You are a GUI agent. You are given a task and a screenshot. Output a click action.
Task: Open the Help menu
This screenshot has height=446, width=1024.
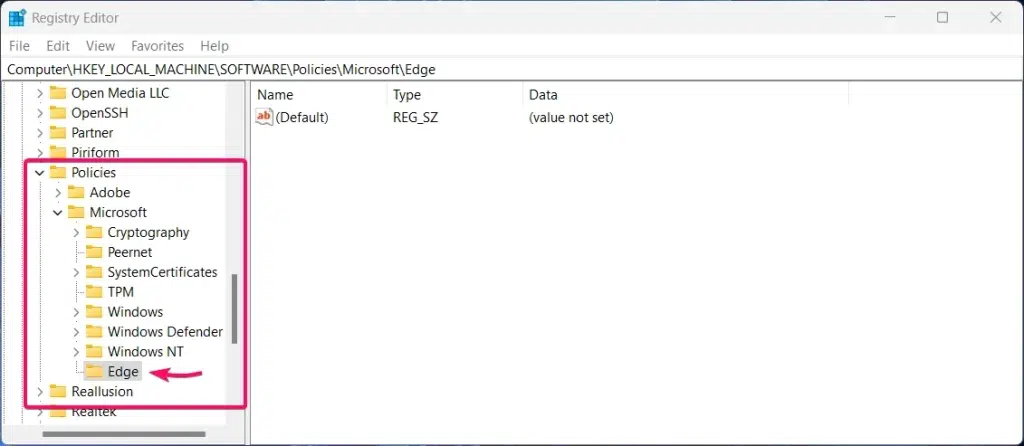[x=214, y=46]
